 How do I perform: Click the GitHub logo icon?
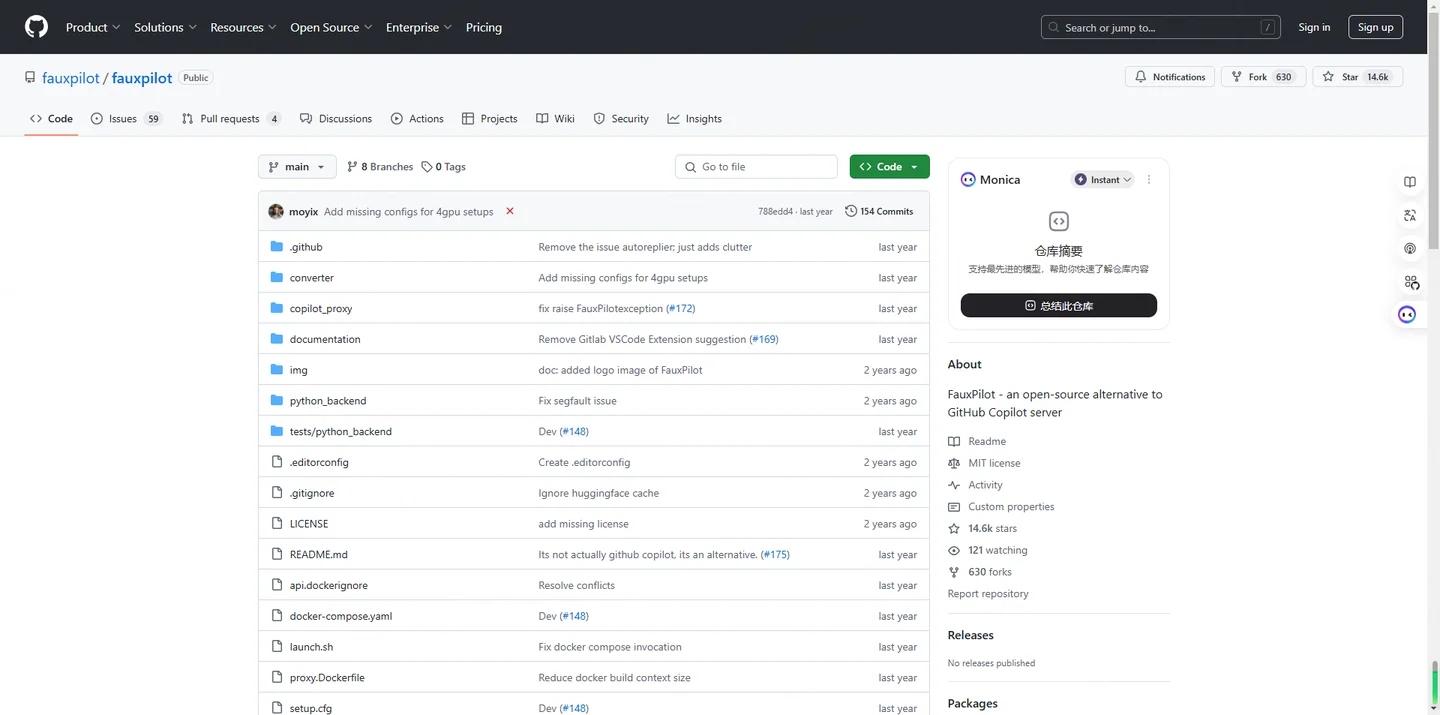36,27
